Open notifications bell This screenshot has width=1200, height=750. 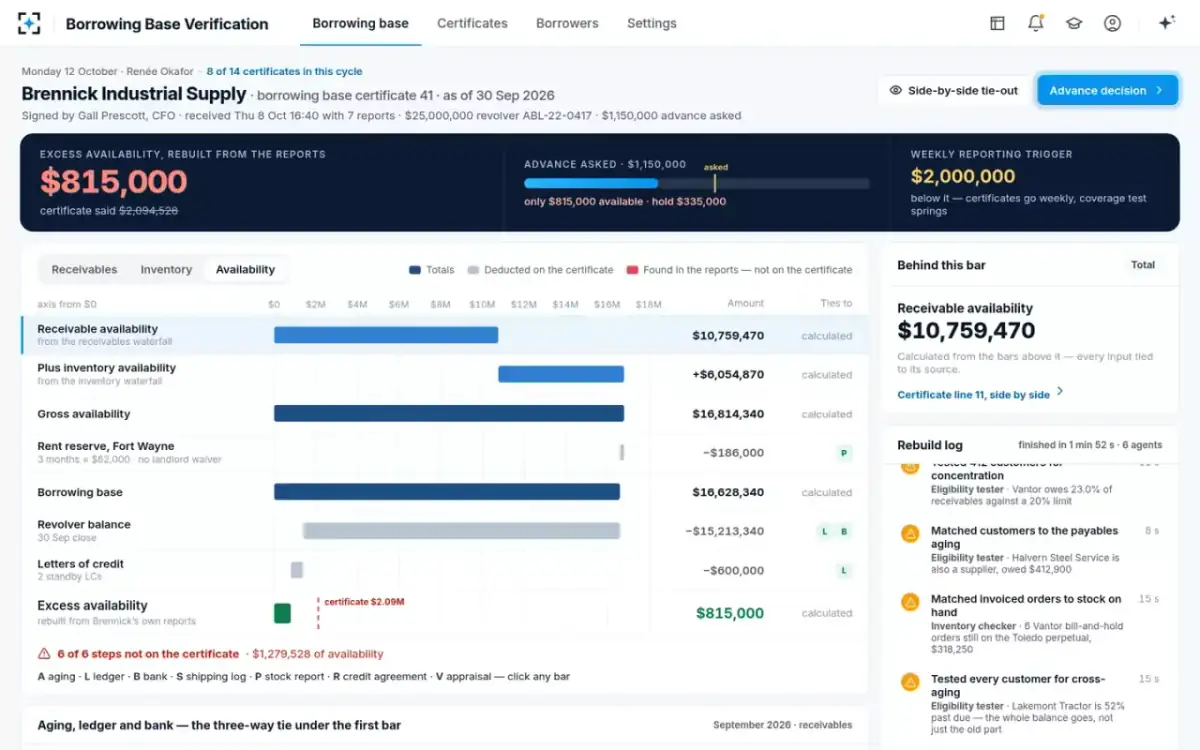click(1035, 23)
